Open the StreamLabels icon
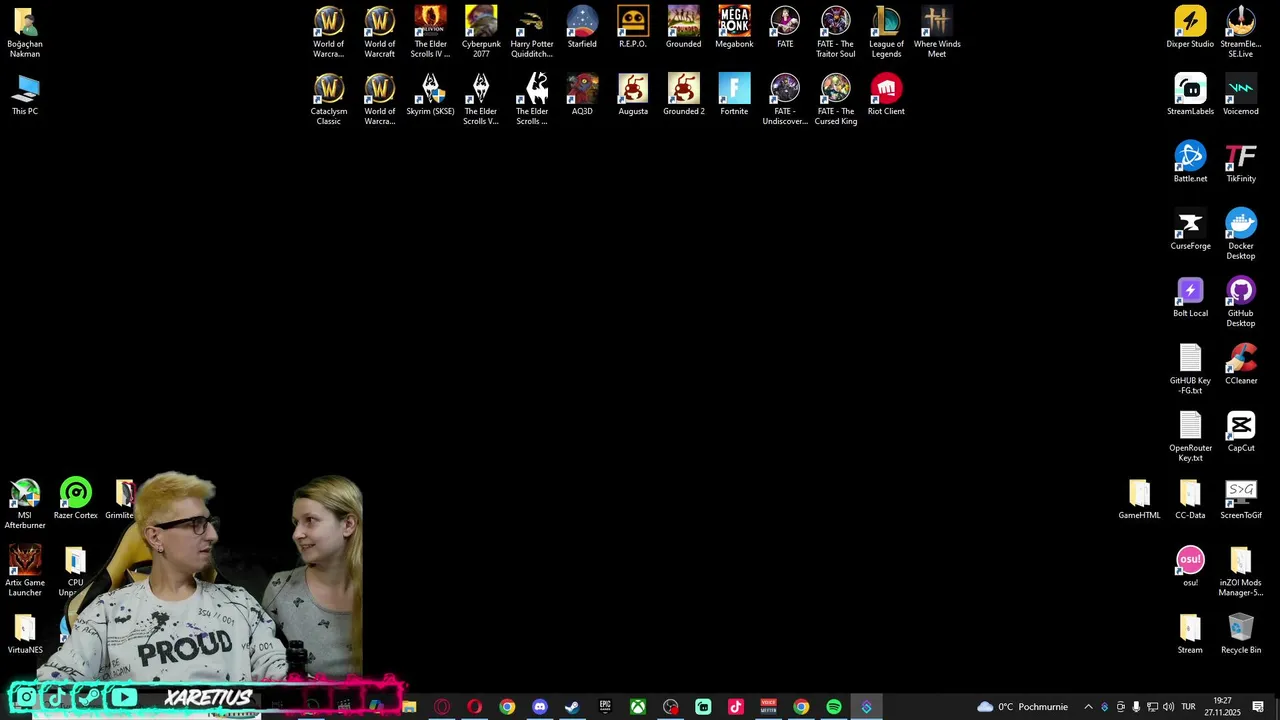Image resolution: width=1280 pixels, height=720 pixels. point(1190,94)
